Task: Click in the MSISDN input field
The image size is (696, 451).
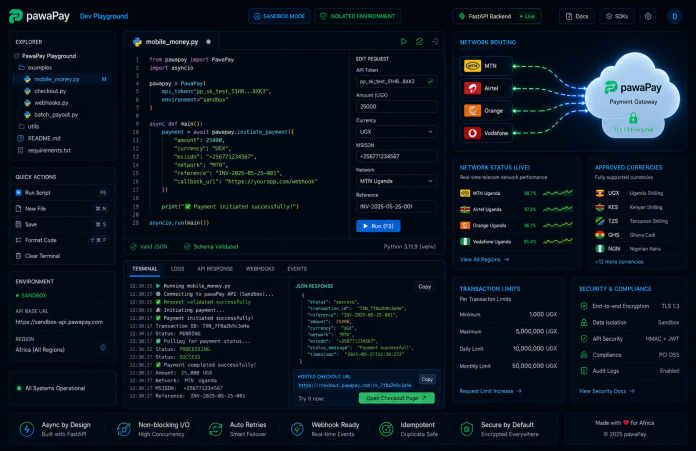Action: (396, 156)
